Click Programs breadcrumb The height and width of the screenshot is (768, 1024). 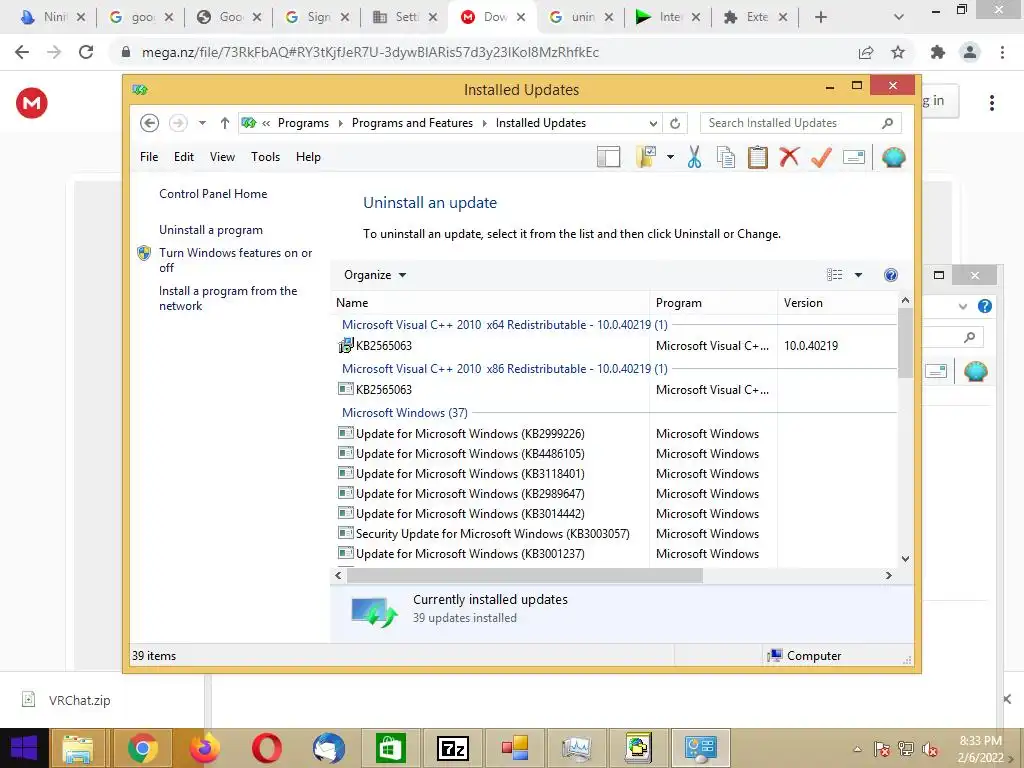click(303, 123)
